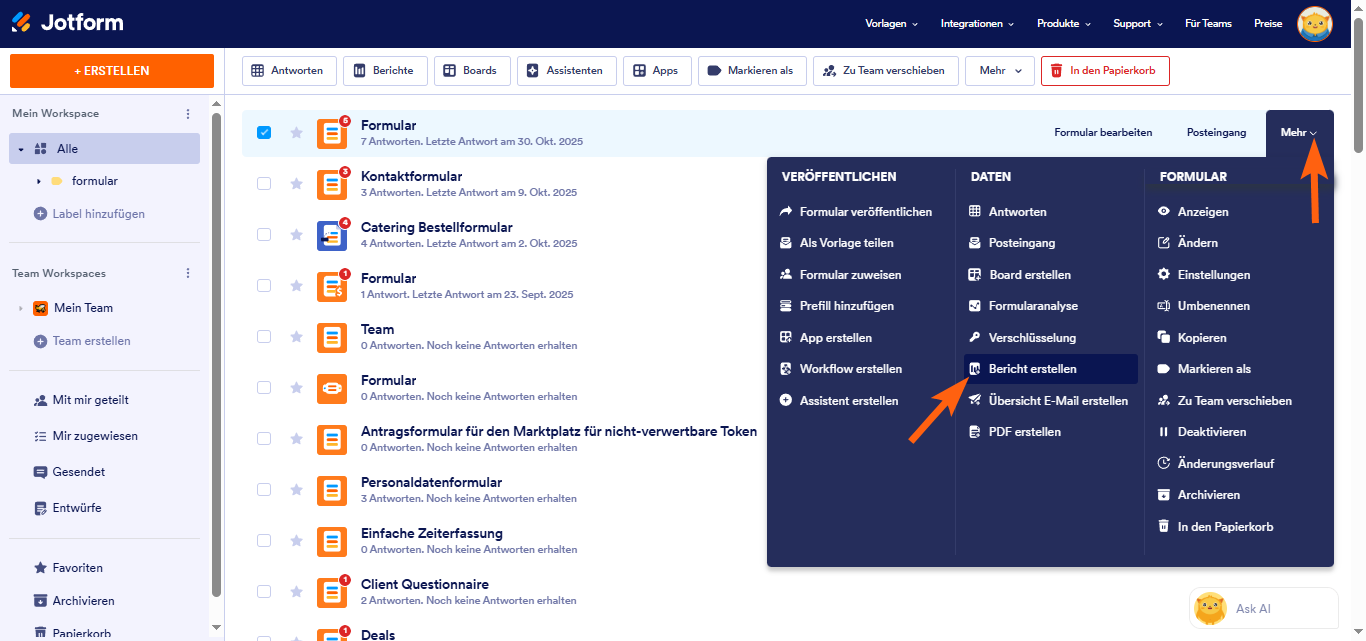
Task: Open the user avatar profile menu
Action: pos(1314,24)
